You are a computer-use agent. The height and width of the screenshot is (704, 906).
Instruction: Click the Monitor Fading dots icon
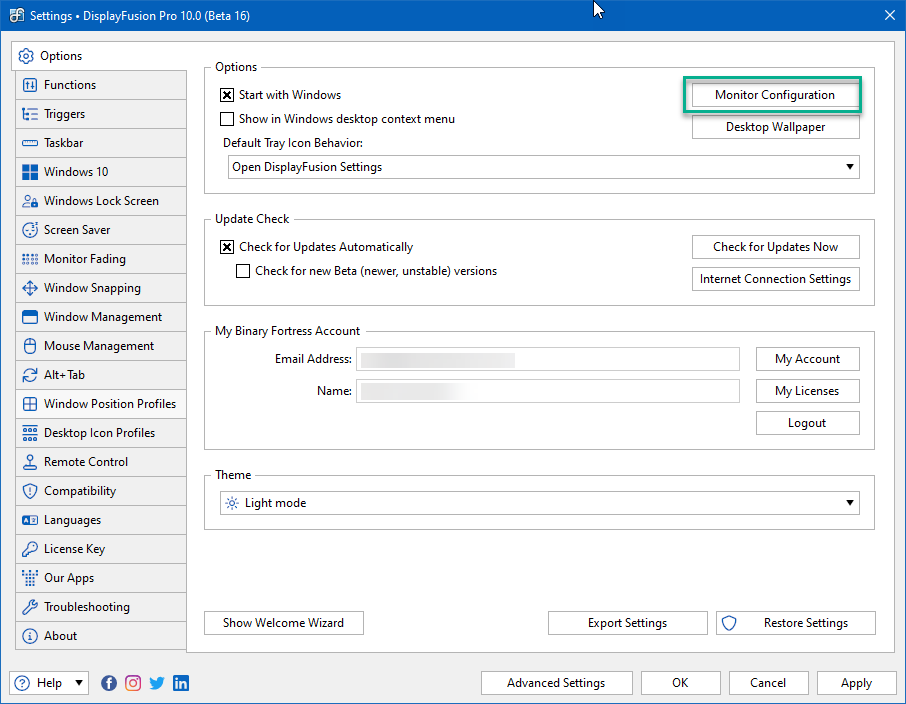click(x=29, y=259)
